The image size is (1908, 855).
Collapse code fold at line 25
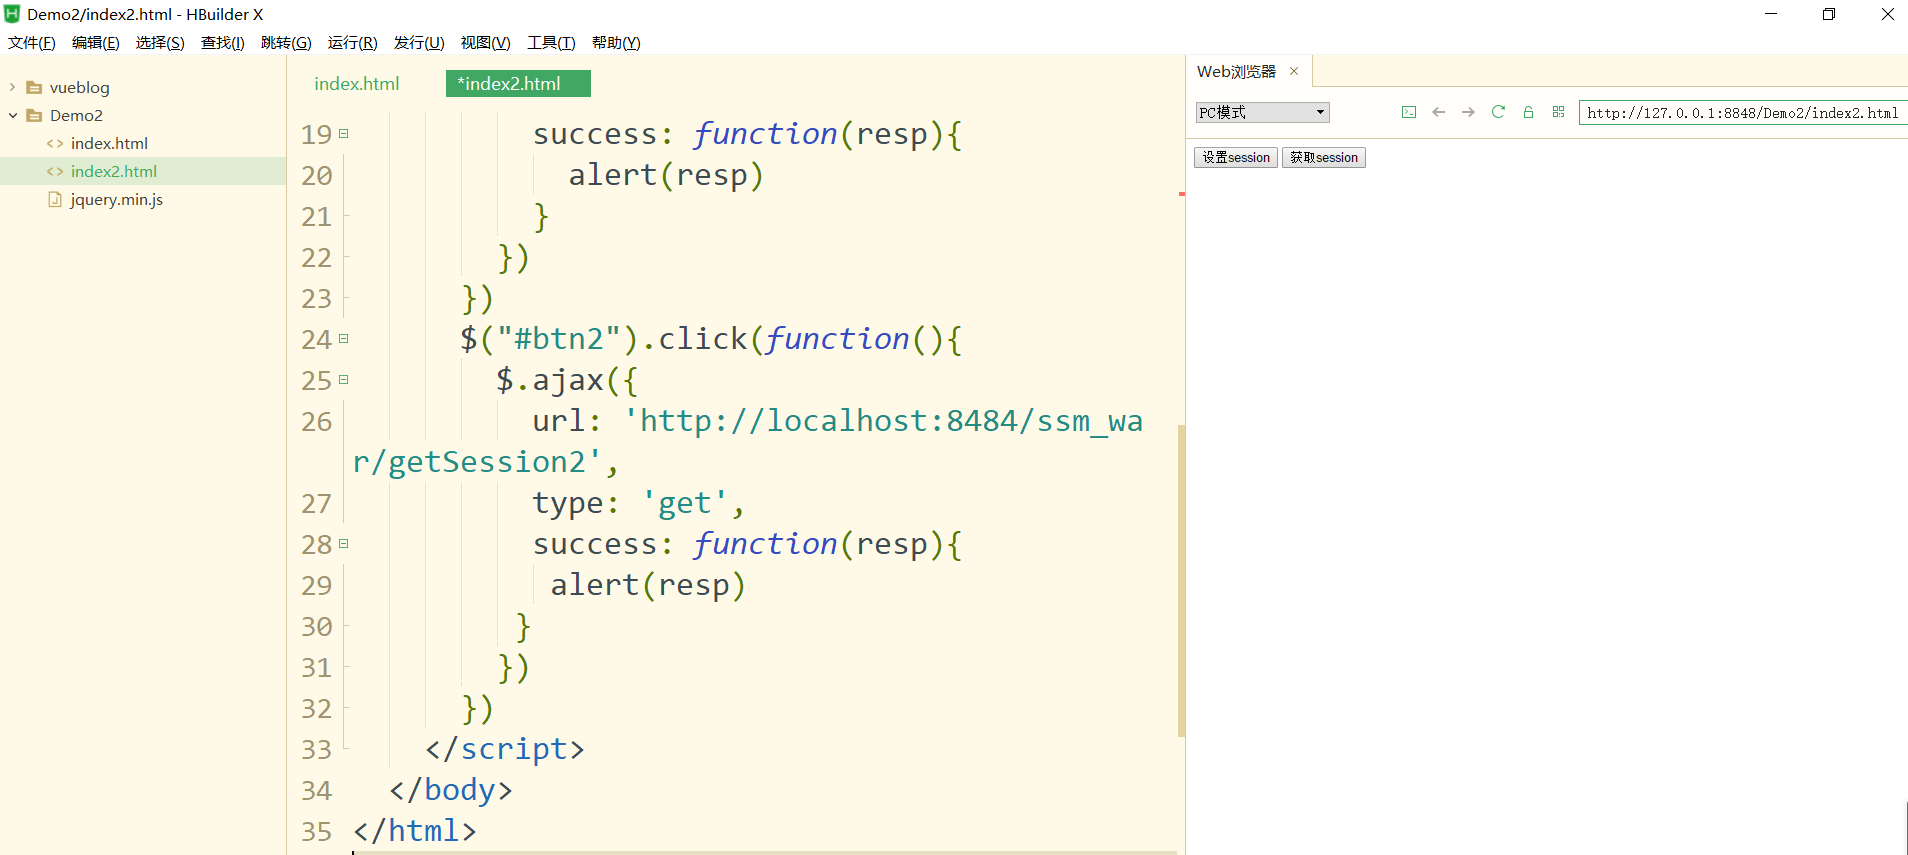pos(344,379)
